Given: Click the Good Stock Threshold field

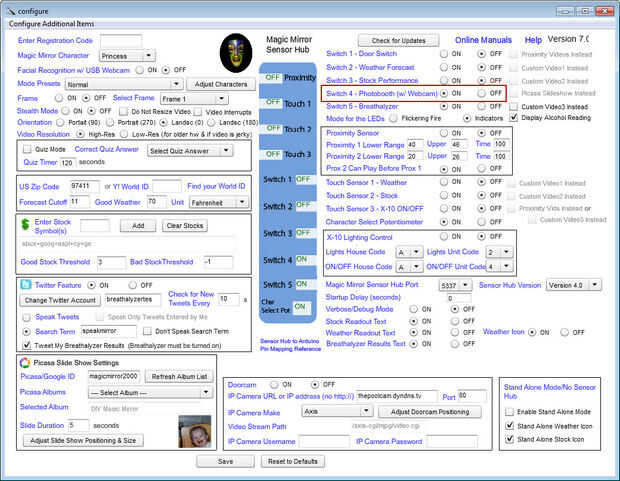Looking at the screenshot, I should pos(112,262).
